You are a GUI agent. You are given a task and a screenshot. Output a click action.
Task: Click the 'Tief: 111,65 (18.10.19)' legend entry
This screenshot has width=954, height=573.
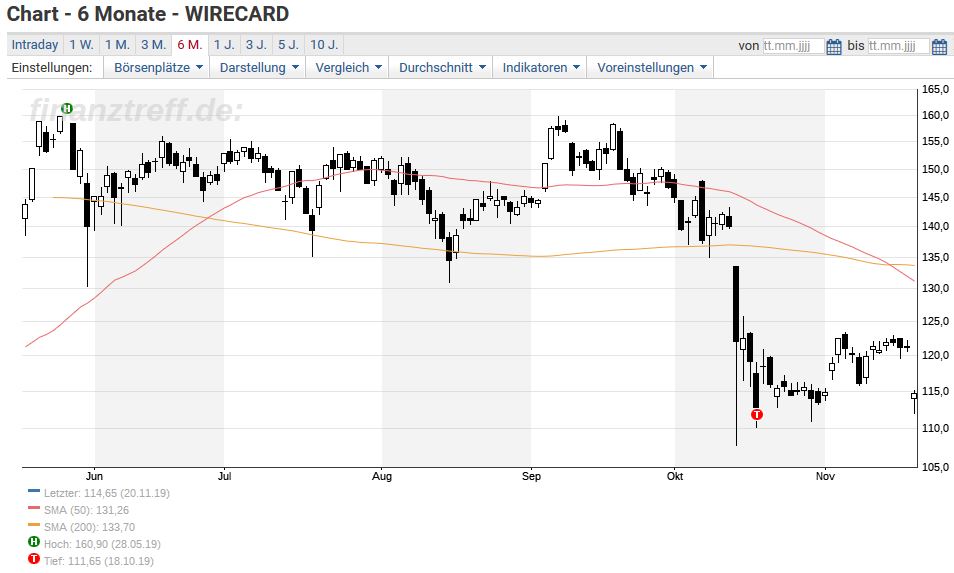click(x=99, y=561)
